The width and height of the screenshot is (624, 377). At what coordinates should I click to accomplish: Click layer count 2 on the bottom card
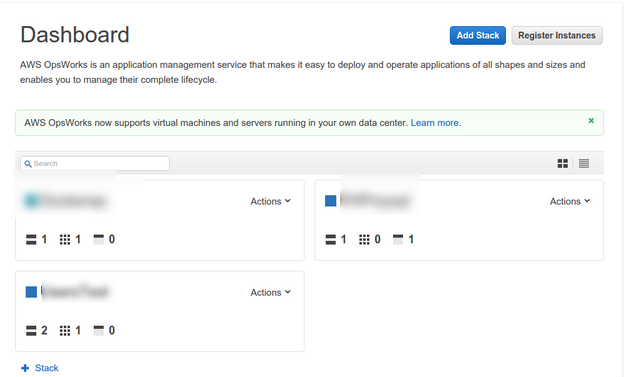pos(44,330)
